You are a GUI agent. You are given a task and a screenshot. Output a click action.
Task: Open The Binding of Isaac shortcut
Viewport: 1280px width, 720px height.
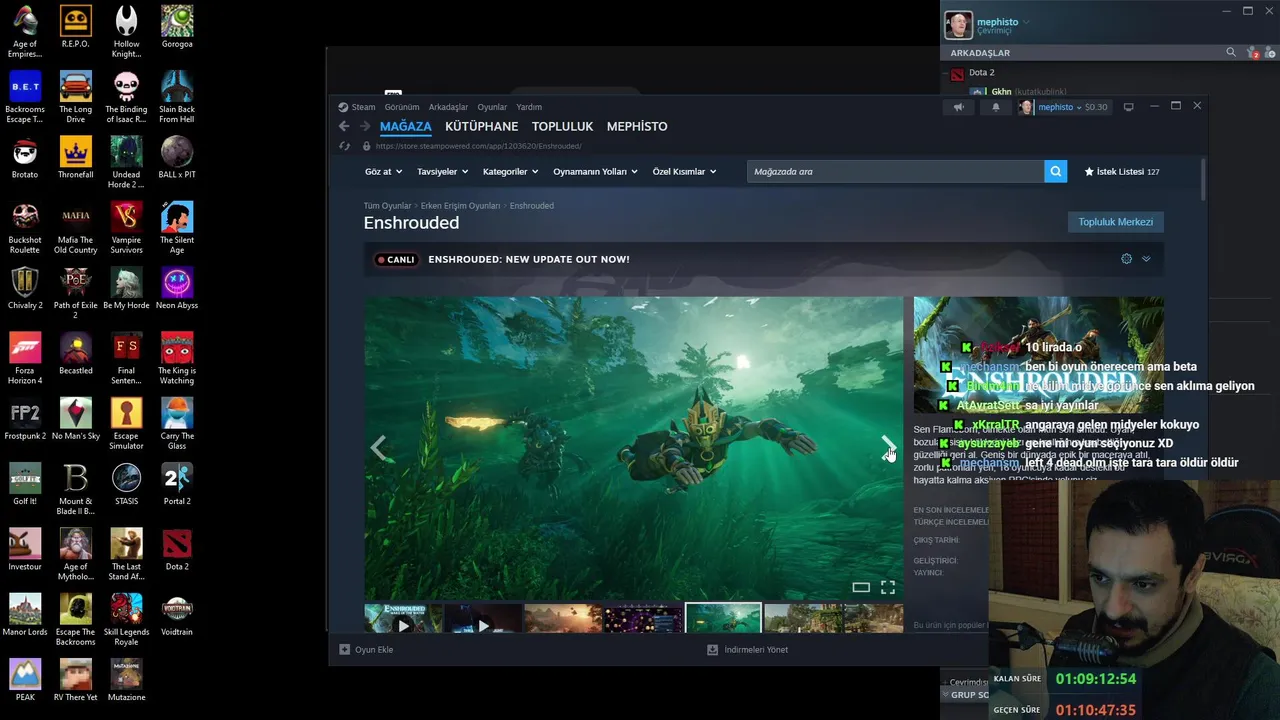tap(126, 97)
